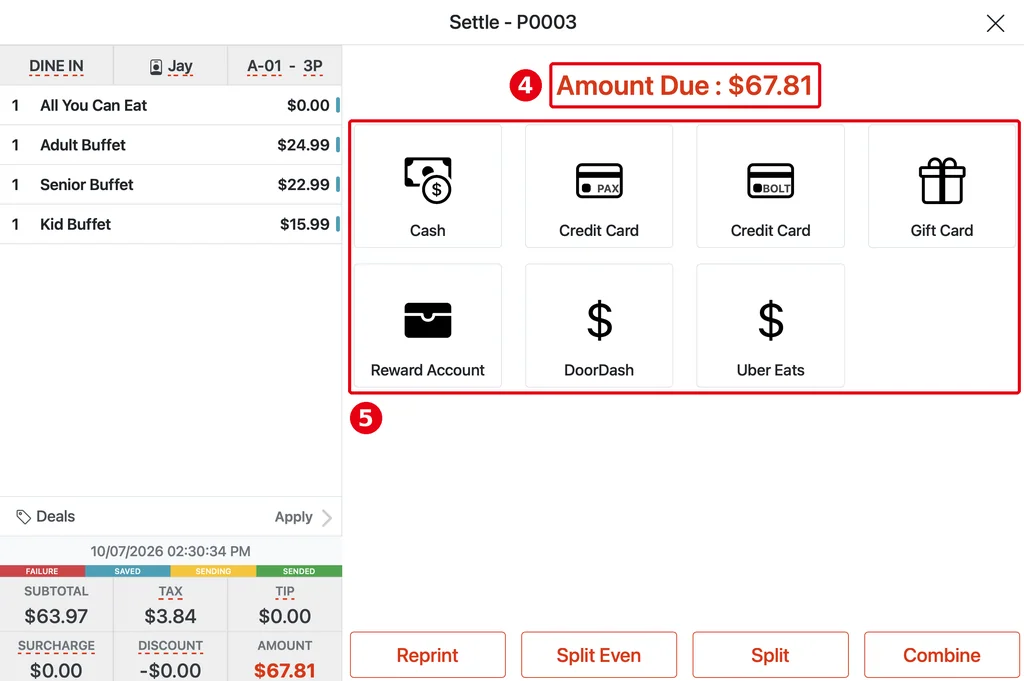Open the DINE IN order type

click(x=56, y=66)
